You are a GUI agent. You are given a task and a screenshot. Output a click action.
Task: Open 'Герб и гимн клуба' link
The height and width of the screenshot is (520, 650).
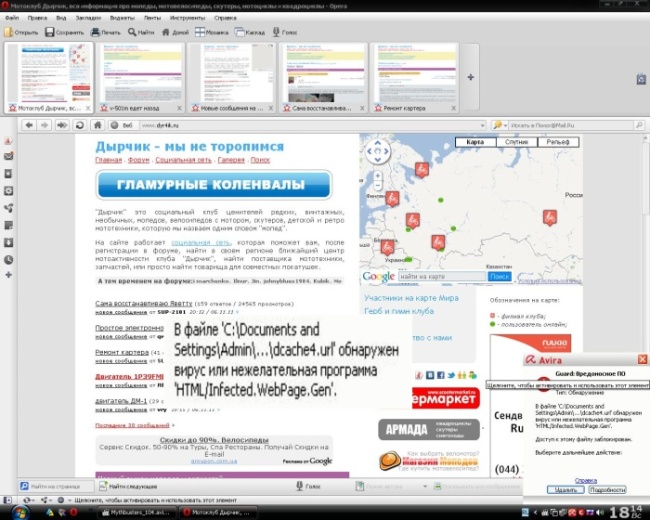pos(399,311)
